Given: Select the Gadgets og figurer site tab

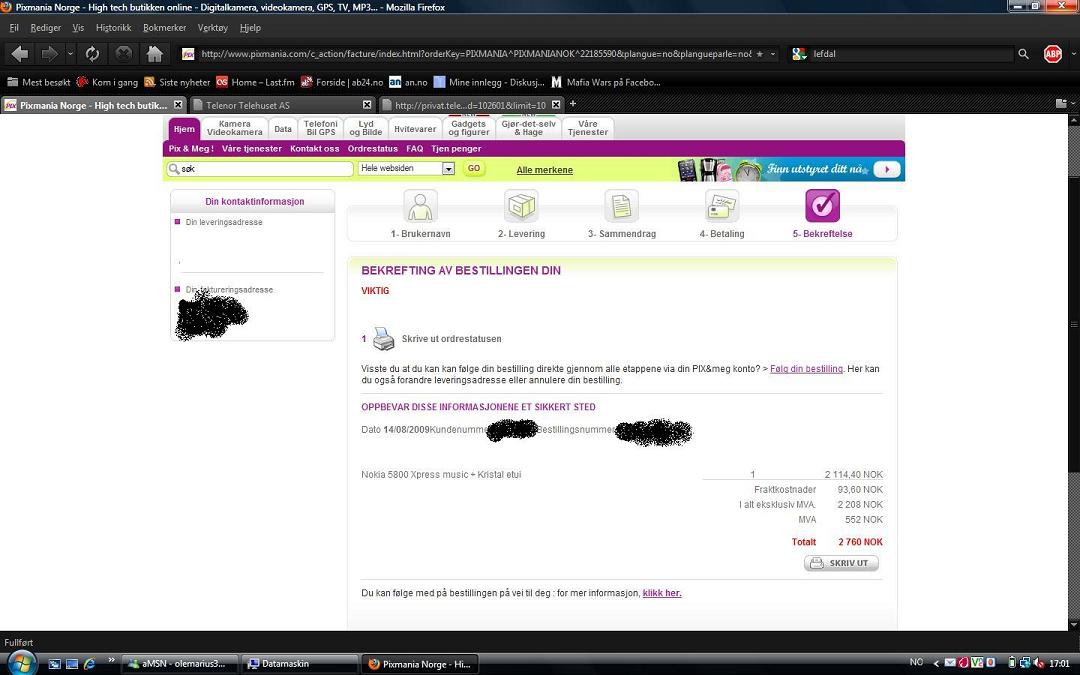Looking at the screenshot, I should point(468,128).
